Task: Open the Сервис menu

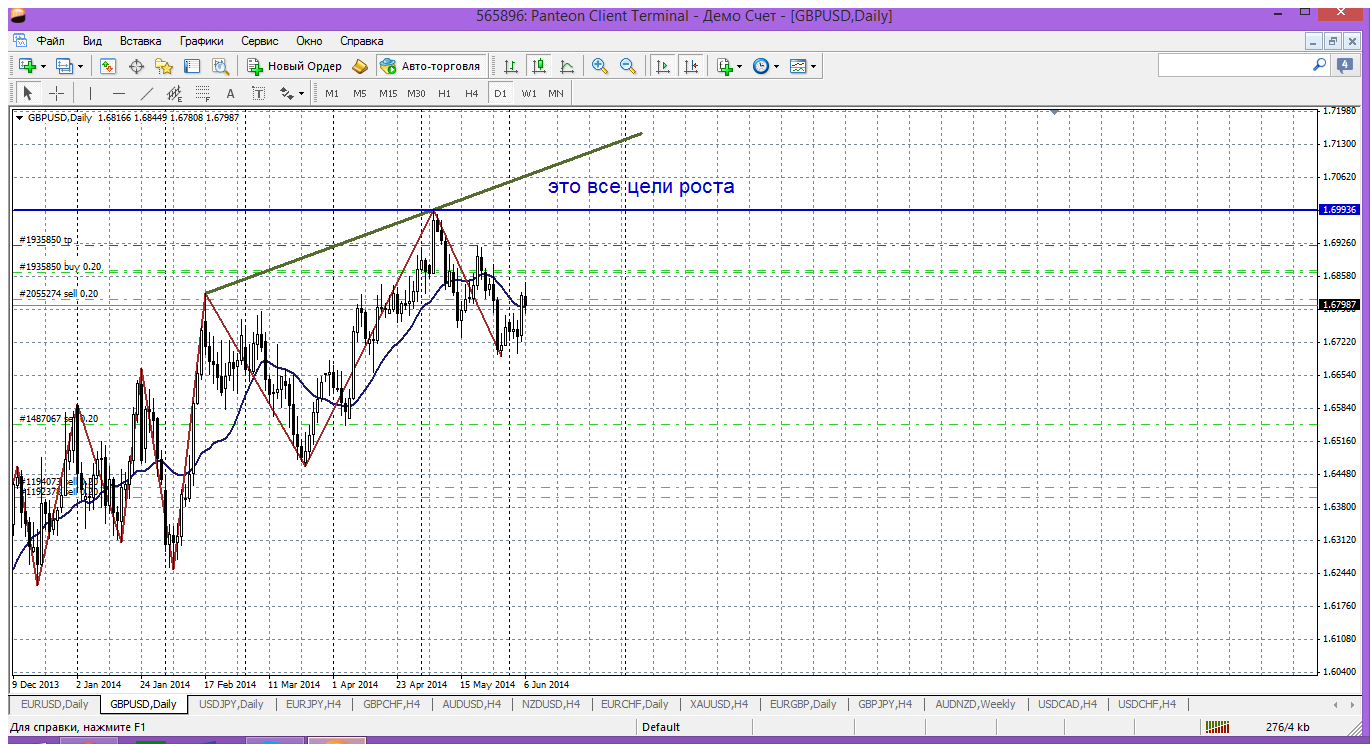Action: (260, 41)
